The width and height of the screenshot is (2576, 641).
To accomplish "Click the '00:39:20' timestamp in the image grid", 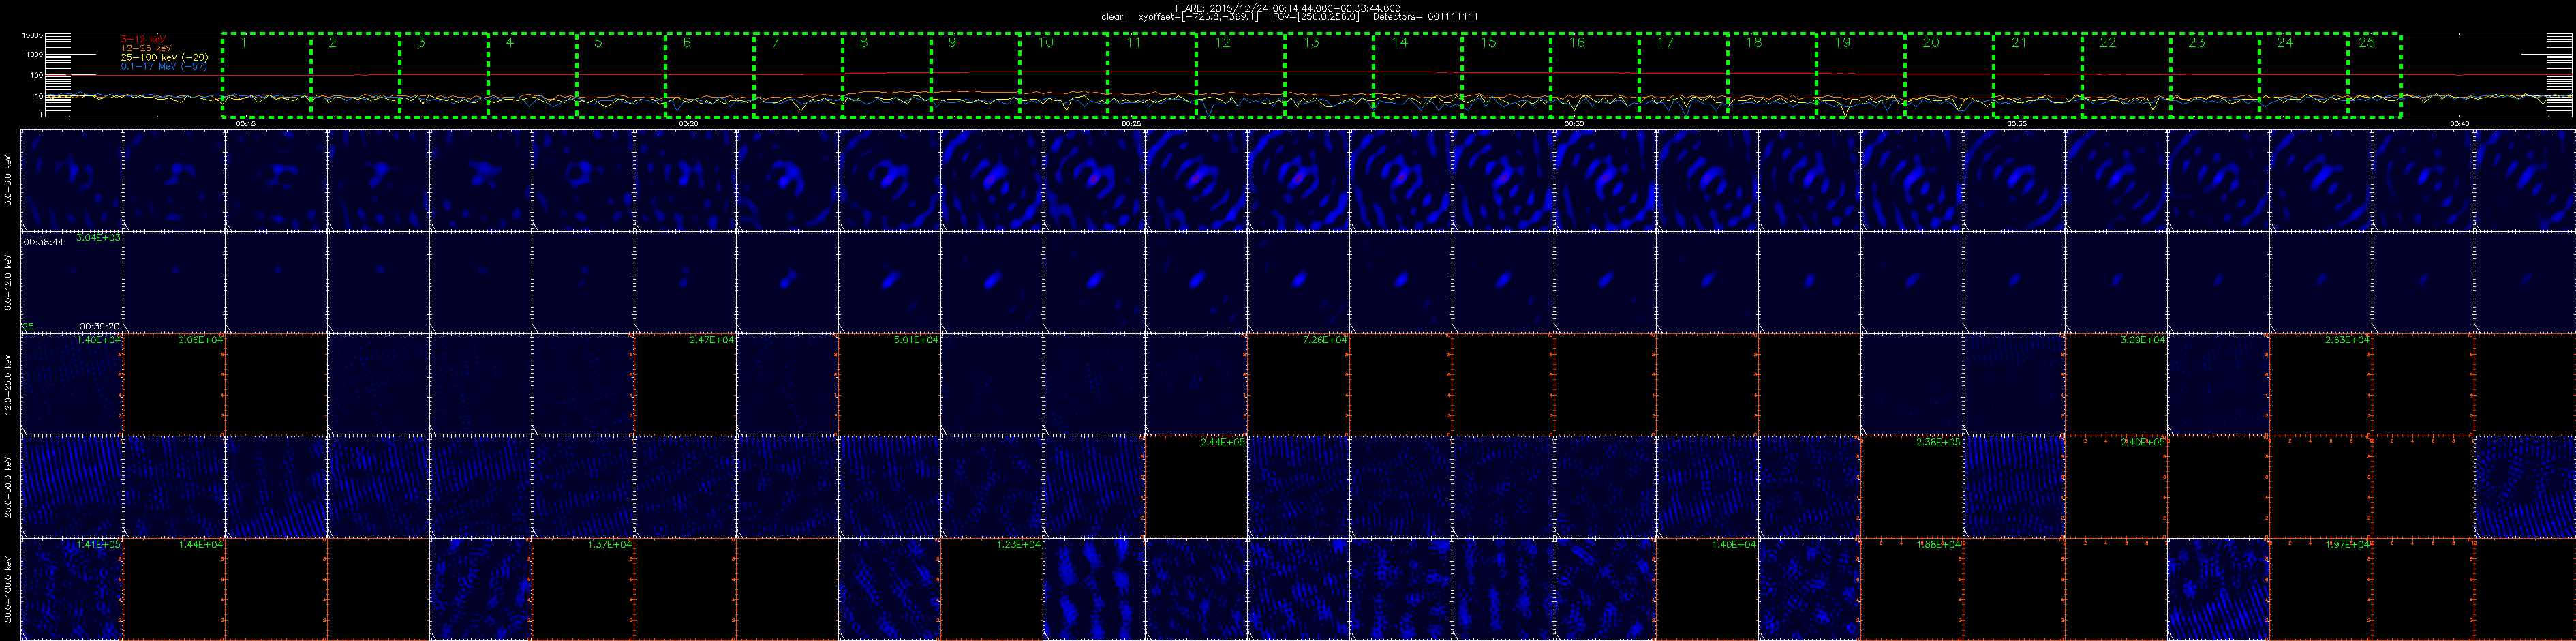I will coord(100,326).
